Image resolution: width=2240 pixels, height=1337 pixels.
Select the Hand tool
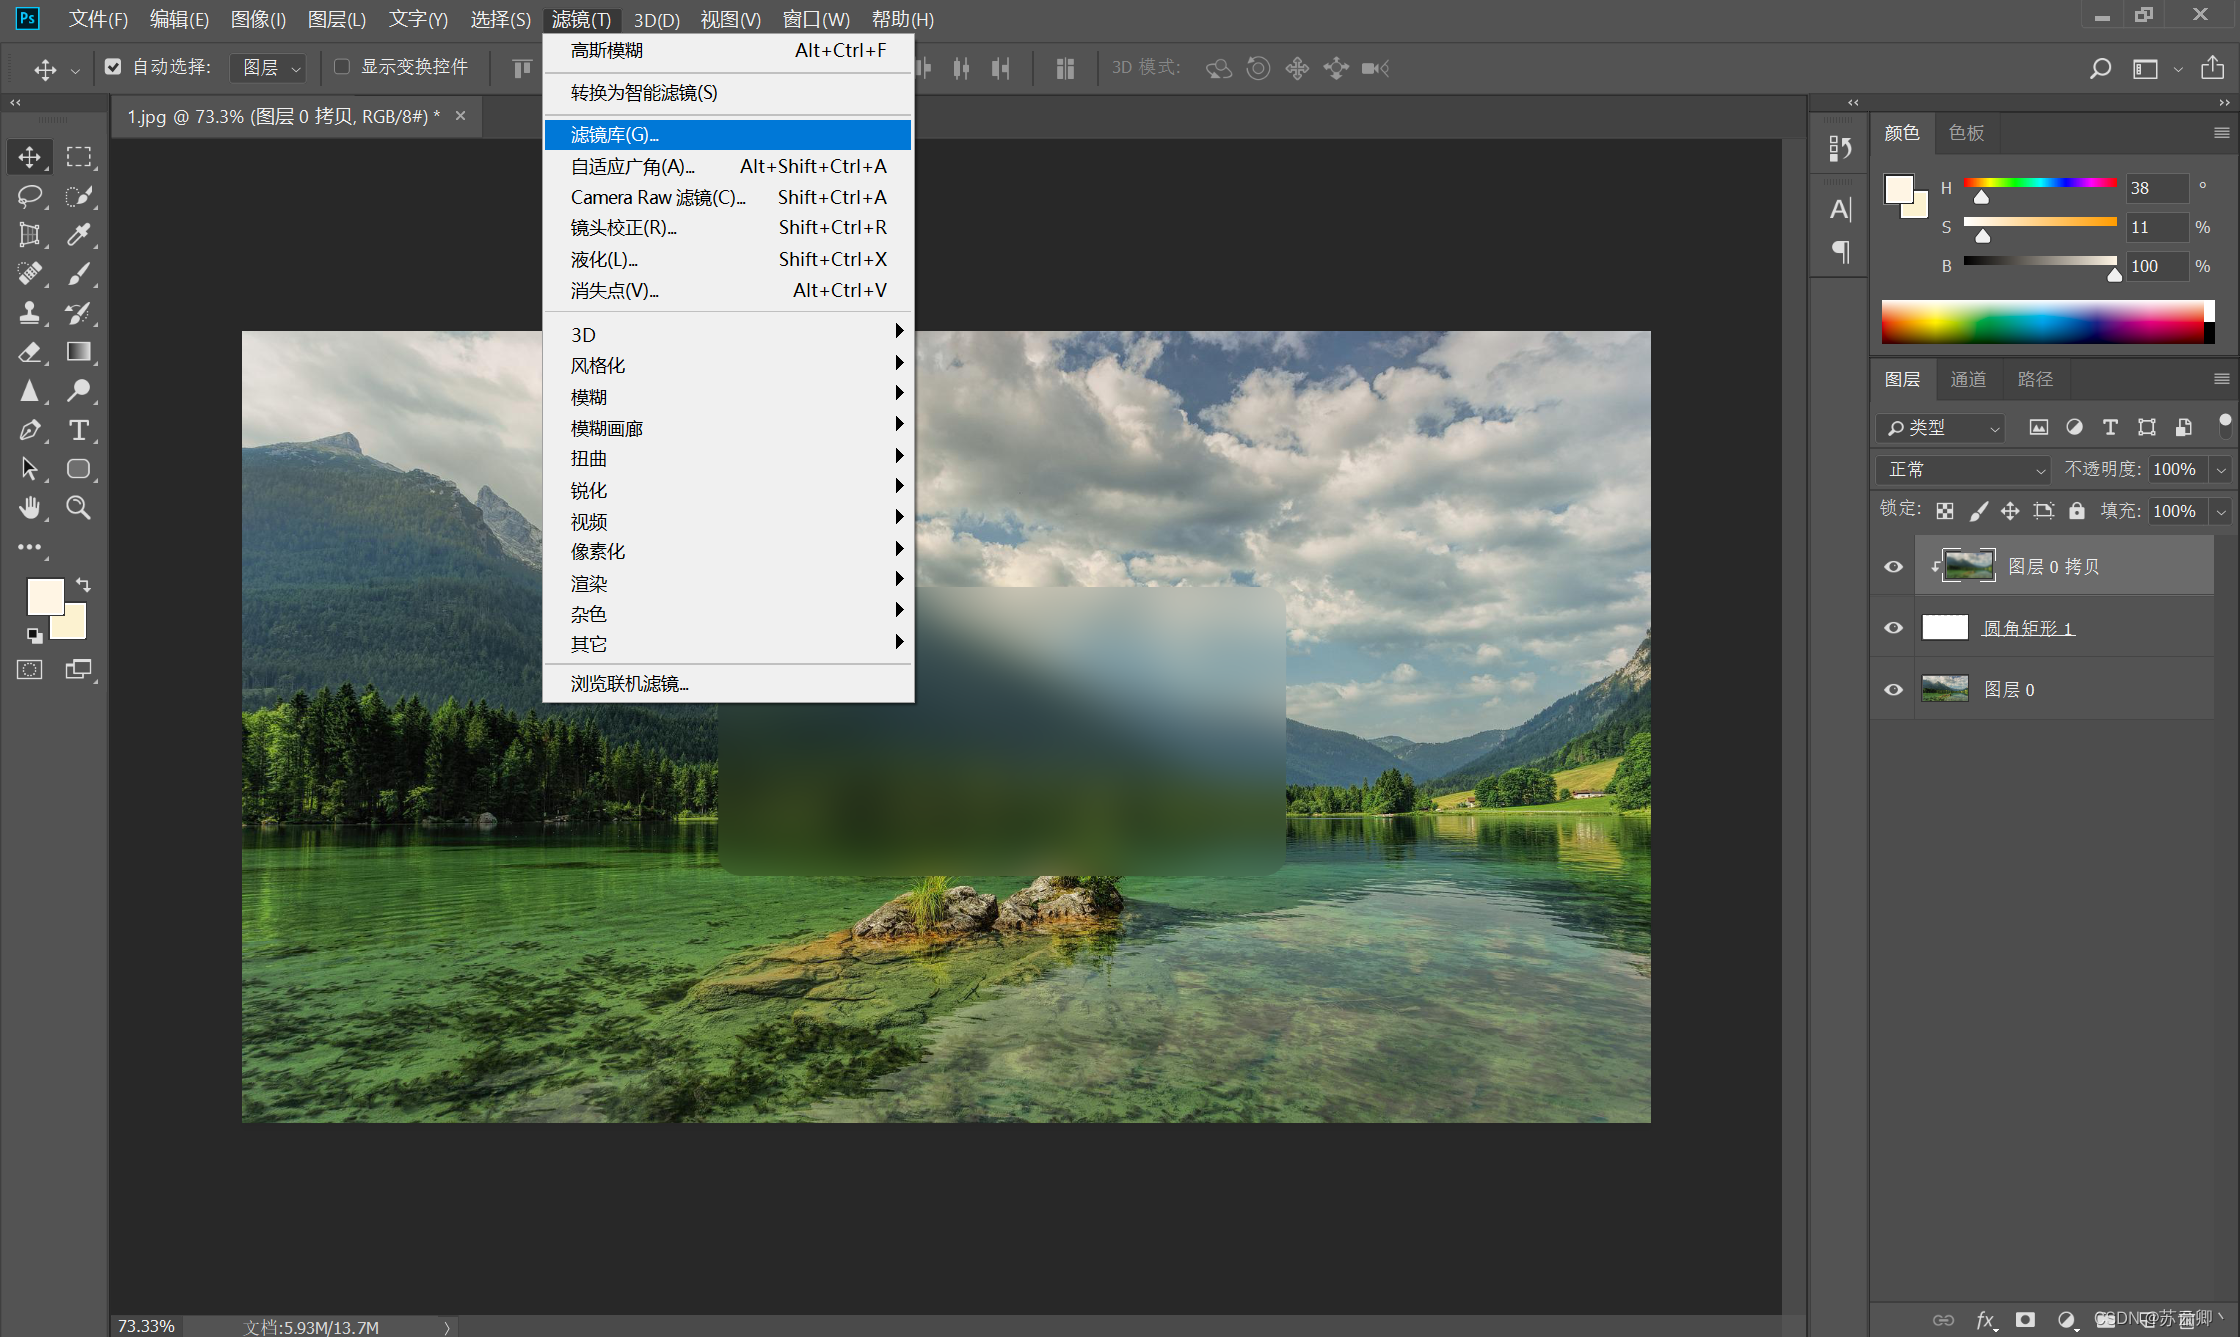pos(29,508)
